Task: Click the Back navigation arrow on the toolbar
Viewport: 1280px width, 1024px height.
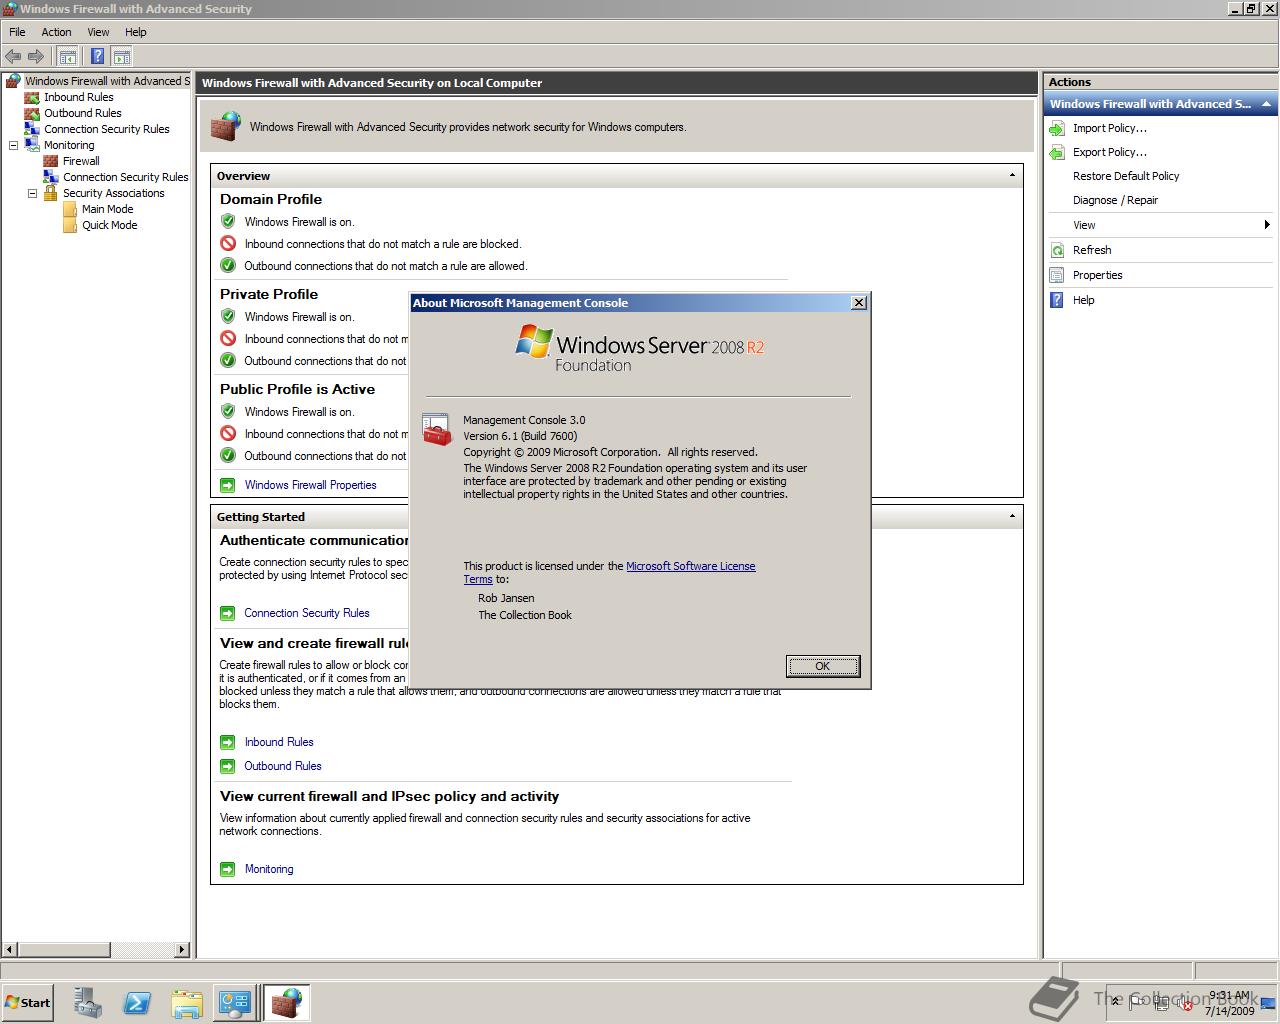Action: [x=13, y=56]
